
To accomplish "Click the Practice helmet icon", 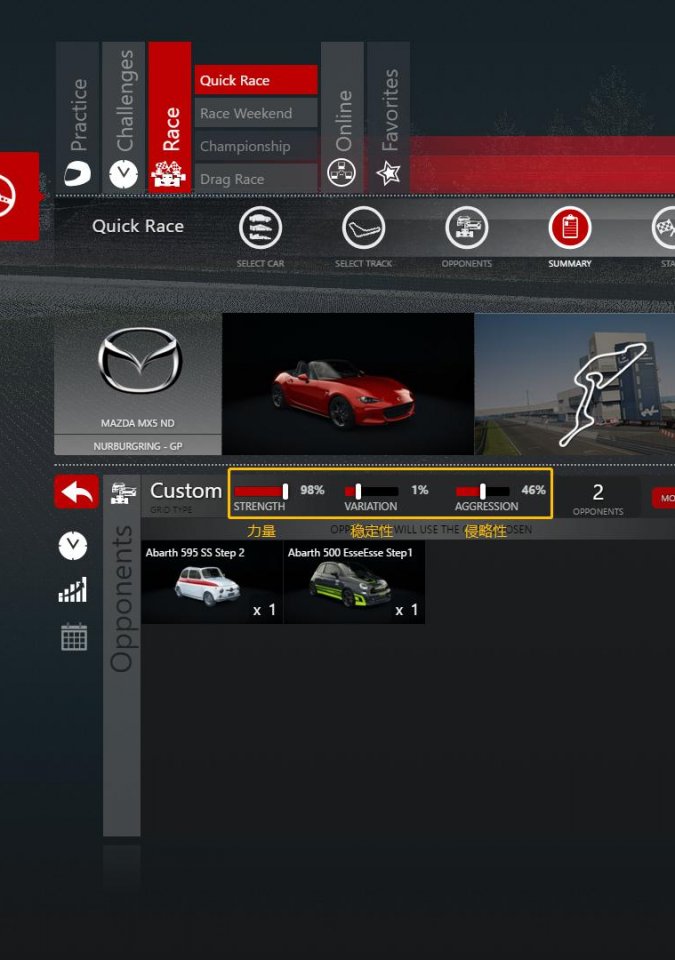I will click(x=78, y=174).
